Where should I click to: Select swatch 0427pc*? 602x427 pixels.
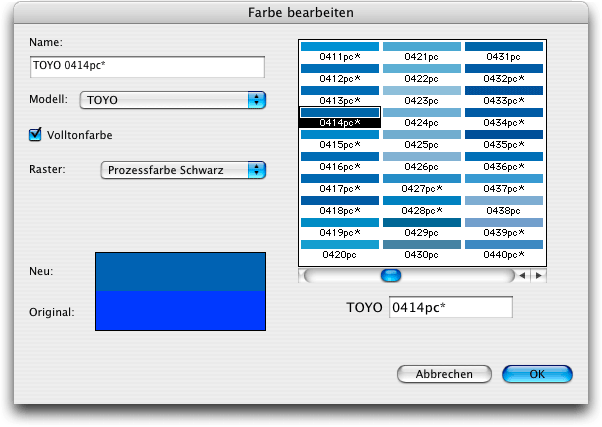click(422, 183)
